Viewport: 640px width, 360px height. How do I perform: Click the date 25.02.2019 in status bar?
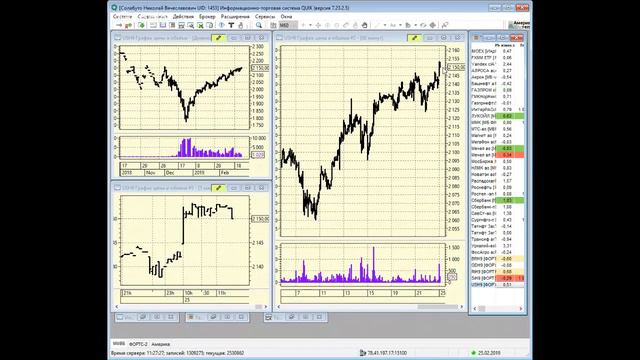(x=489, y=353)
